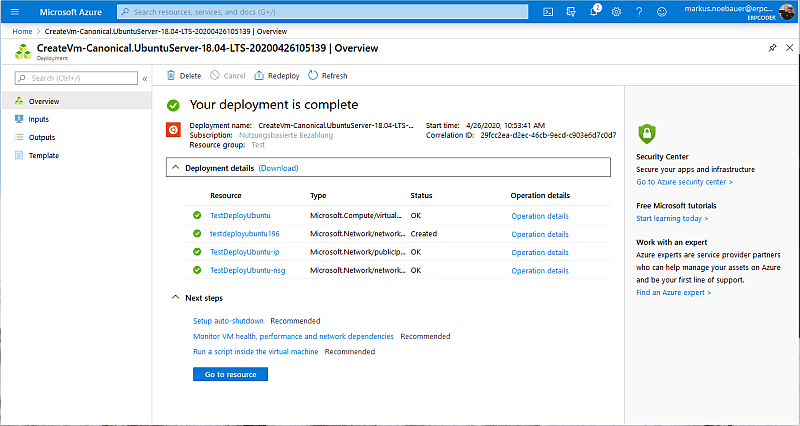Click the Nutzungsbasierte Bezahlung subscription link

[286, 135]
